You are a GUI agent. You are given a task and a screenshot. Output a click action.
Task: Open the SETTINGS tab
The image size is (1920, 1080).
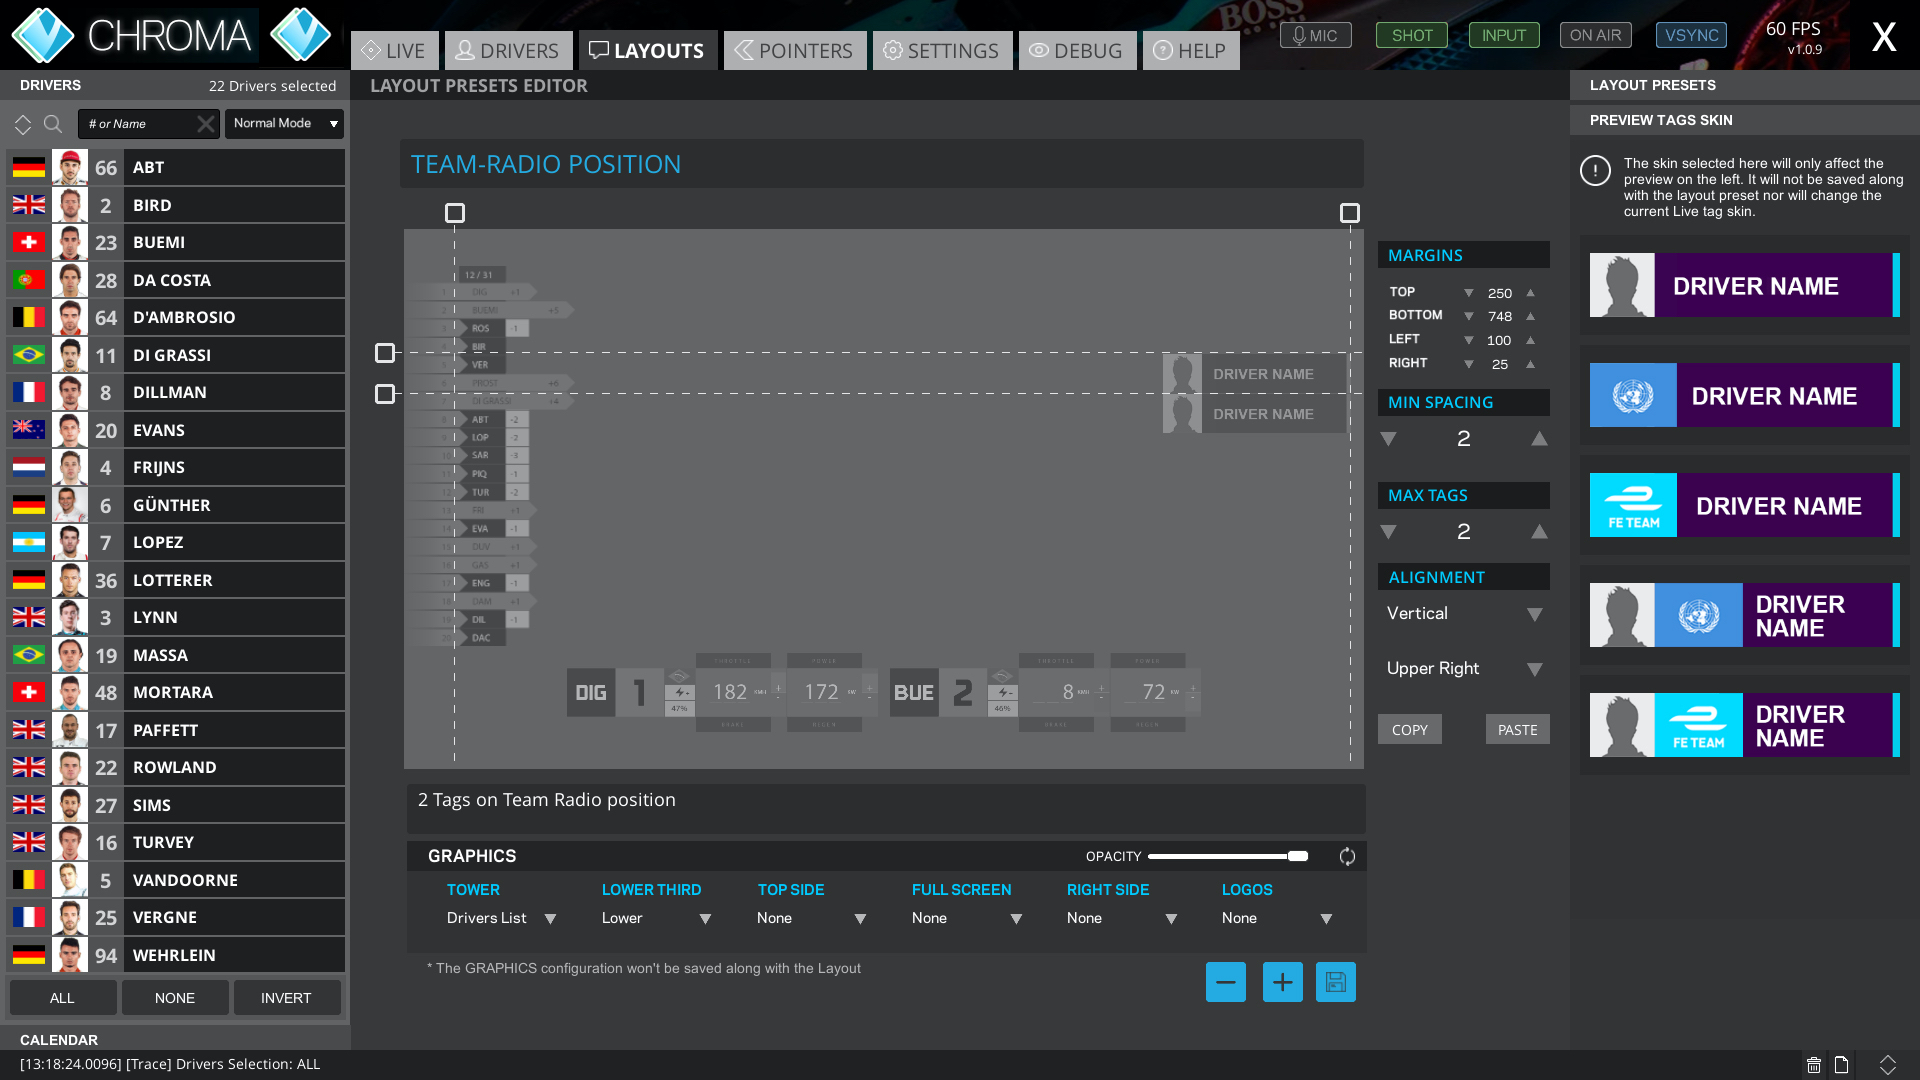click(x=941, y=50)
